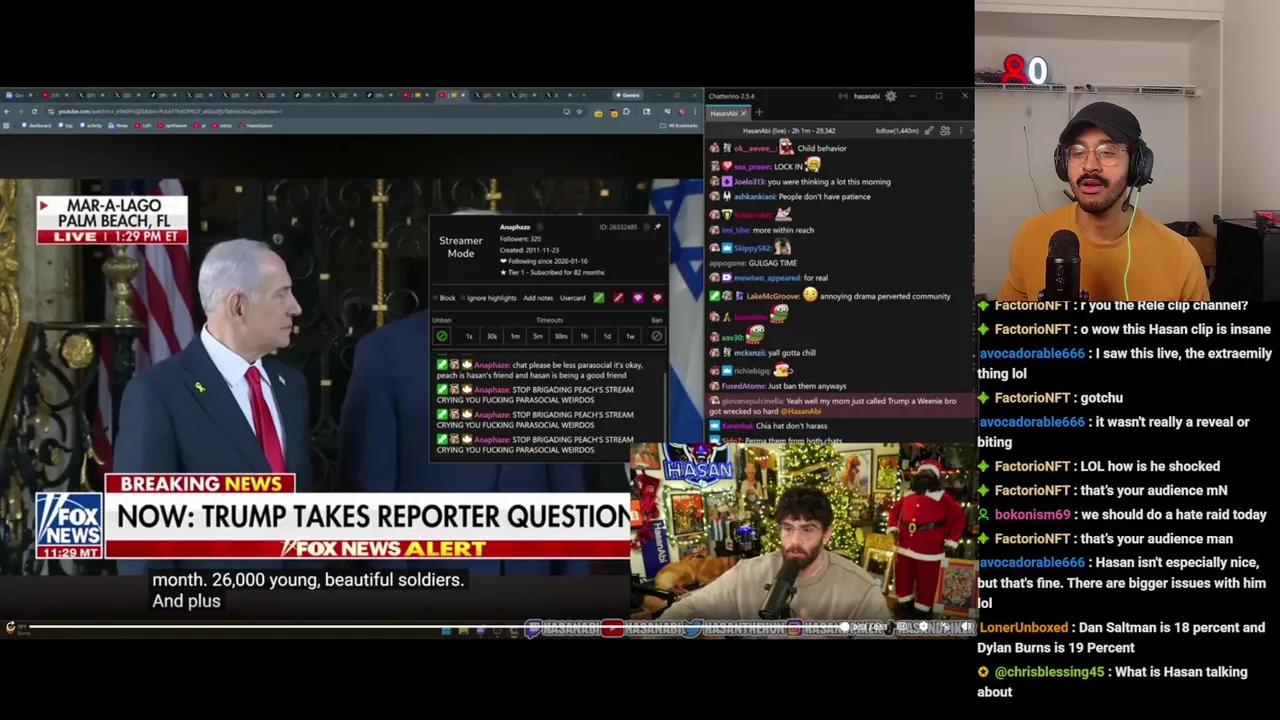This screenshot has width=1280, height=720.
Task: Apply 1m timeout to Anaphaze
Action: [515, 336]
